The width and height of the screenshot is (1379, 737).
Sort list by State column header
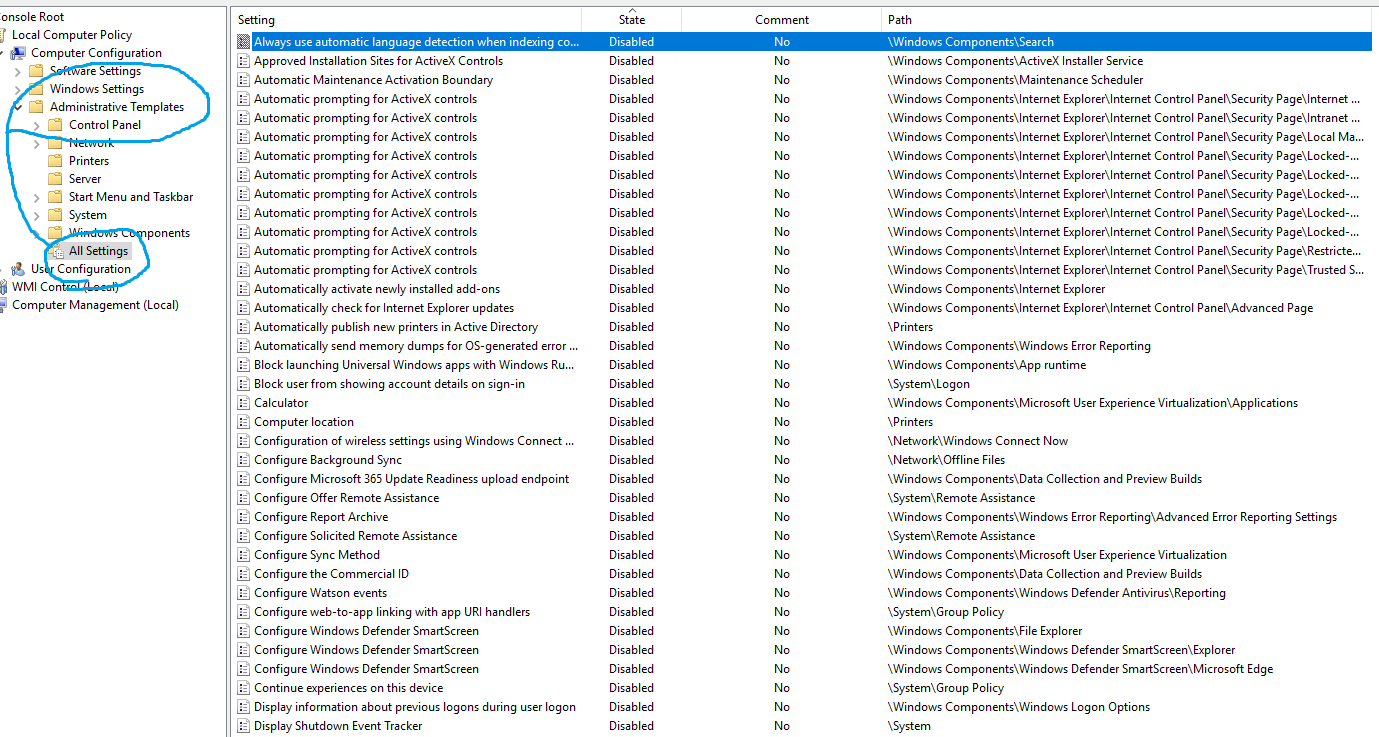pos(632,20)
